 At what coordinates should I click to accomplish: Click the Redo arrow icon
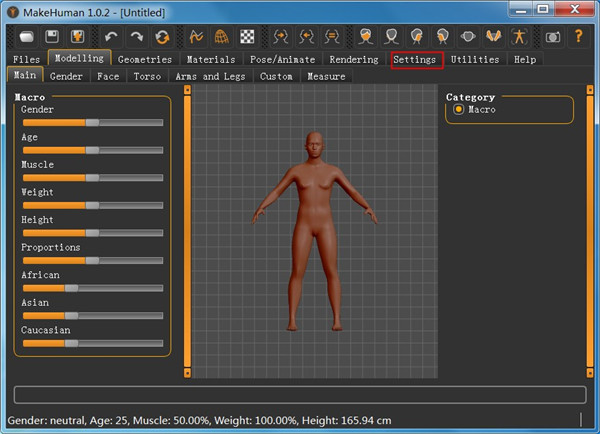coord(136,36)
